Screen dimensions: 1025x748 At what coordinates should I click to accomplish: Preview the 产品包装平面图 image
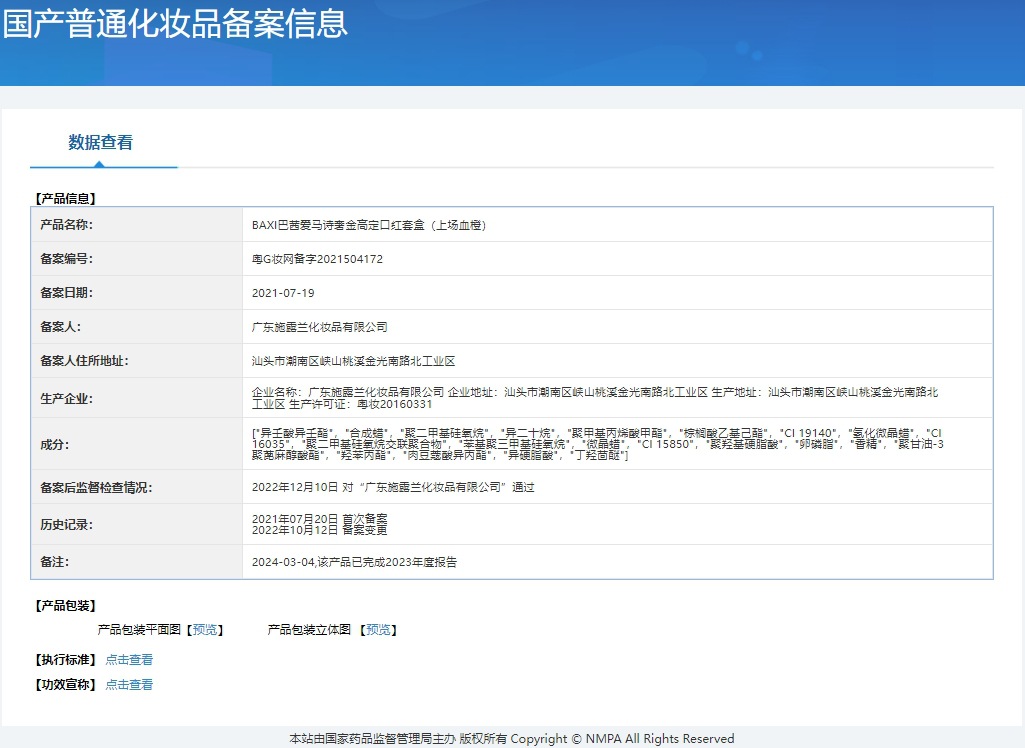[x=205, y=630]
